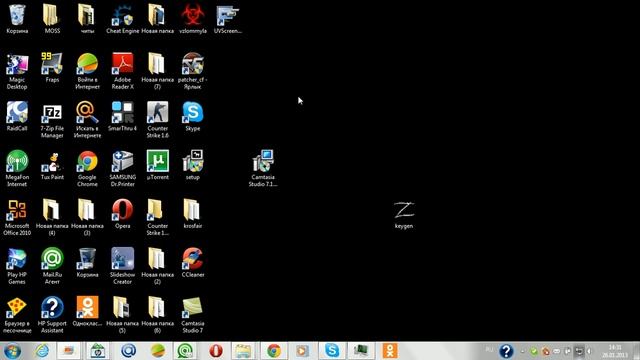This screenshot has height=360, width=640.
Task: Launch Play HP Games shortcut
Action: 17,266
